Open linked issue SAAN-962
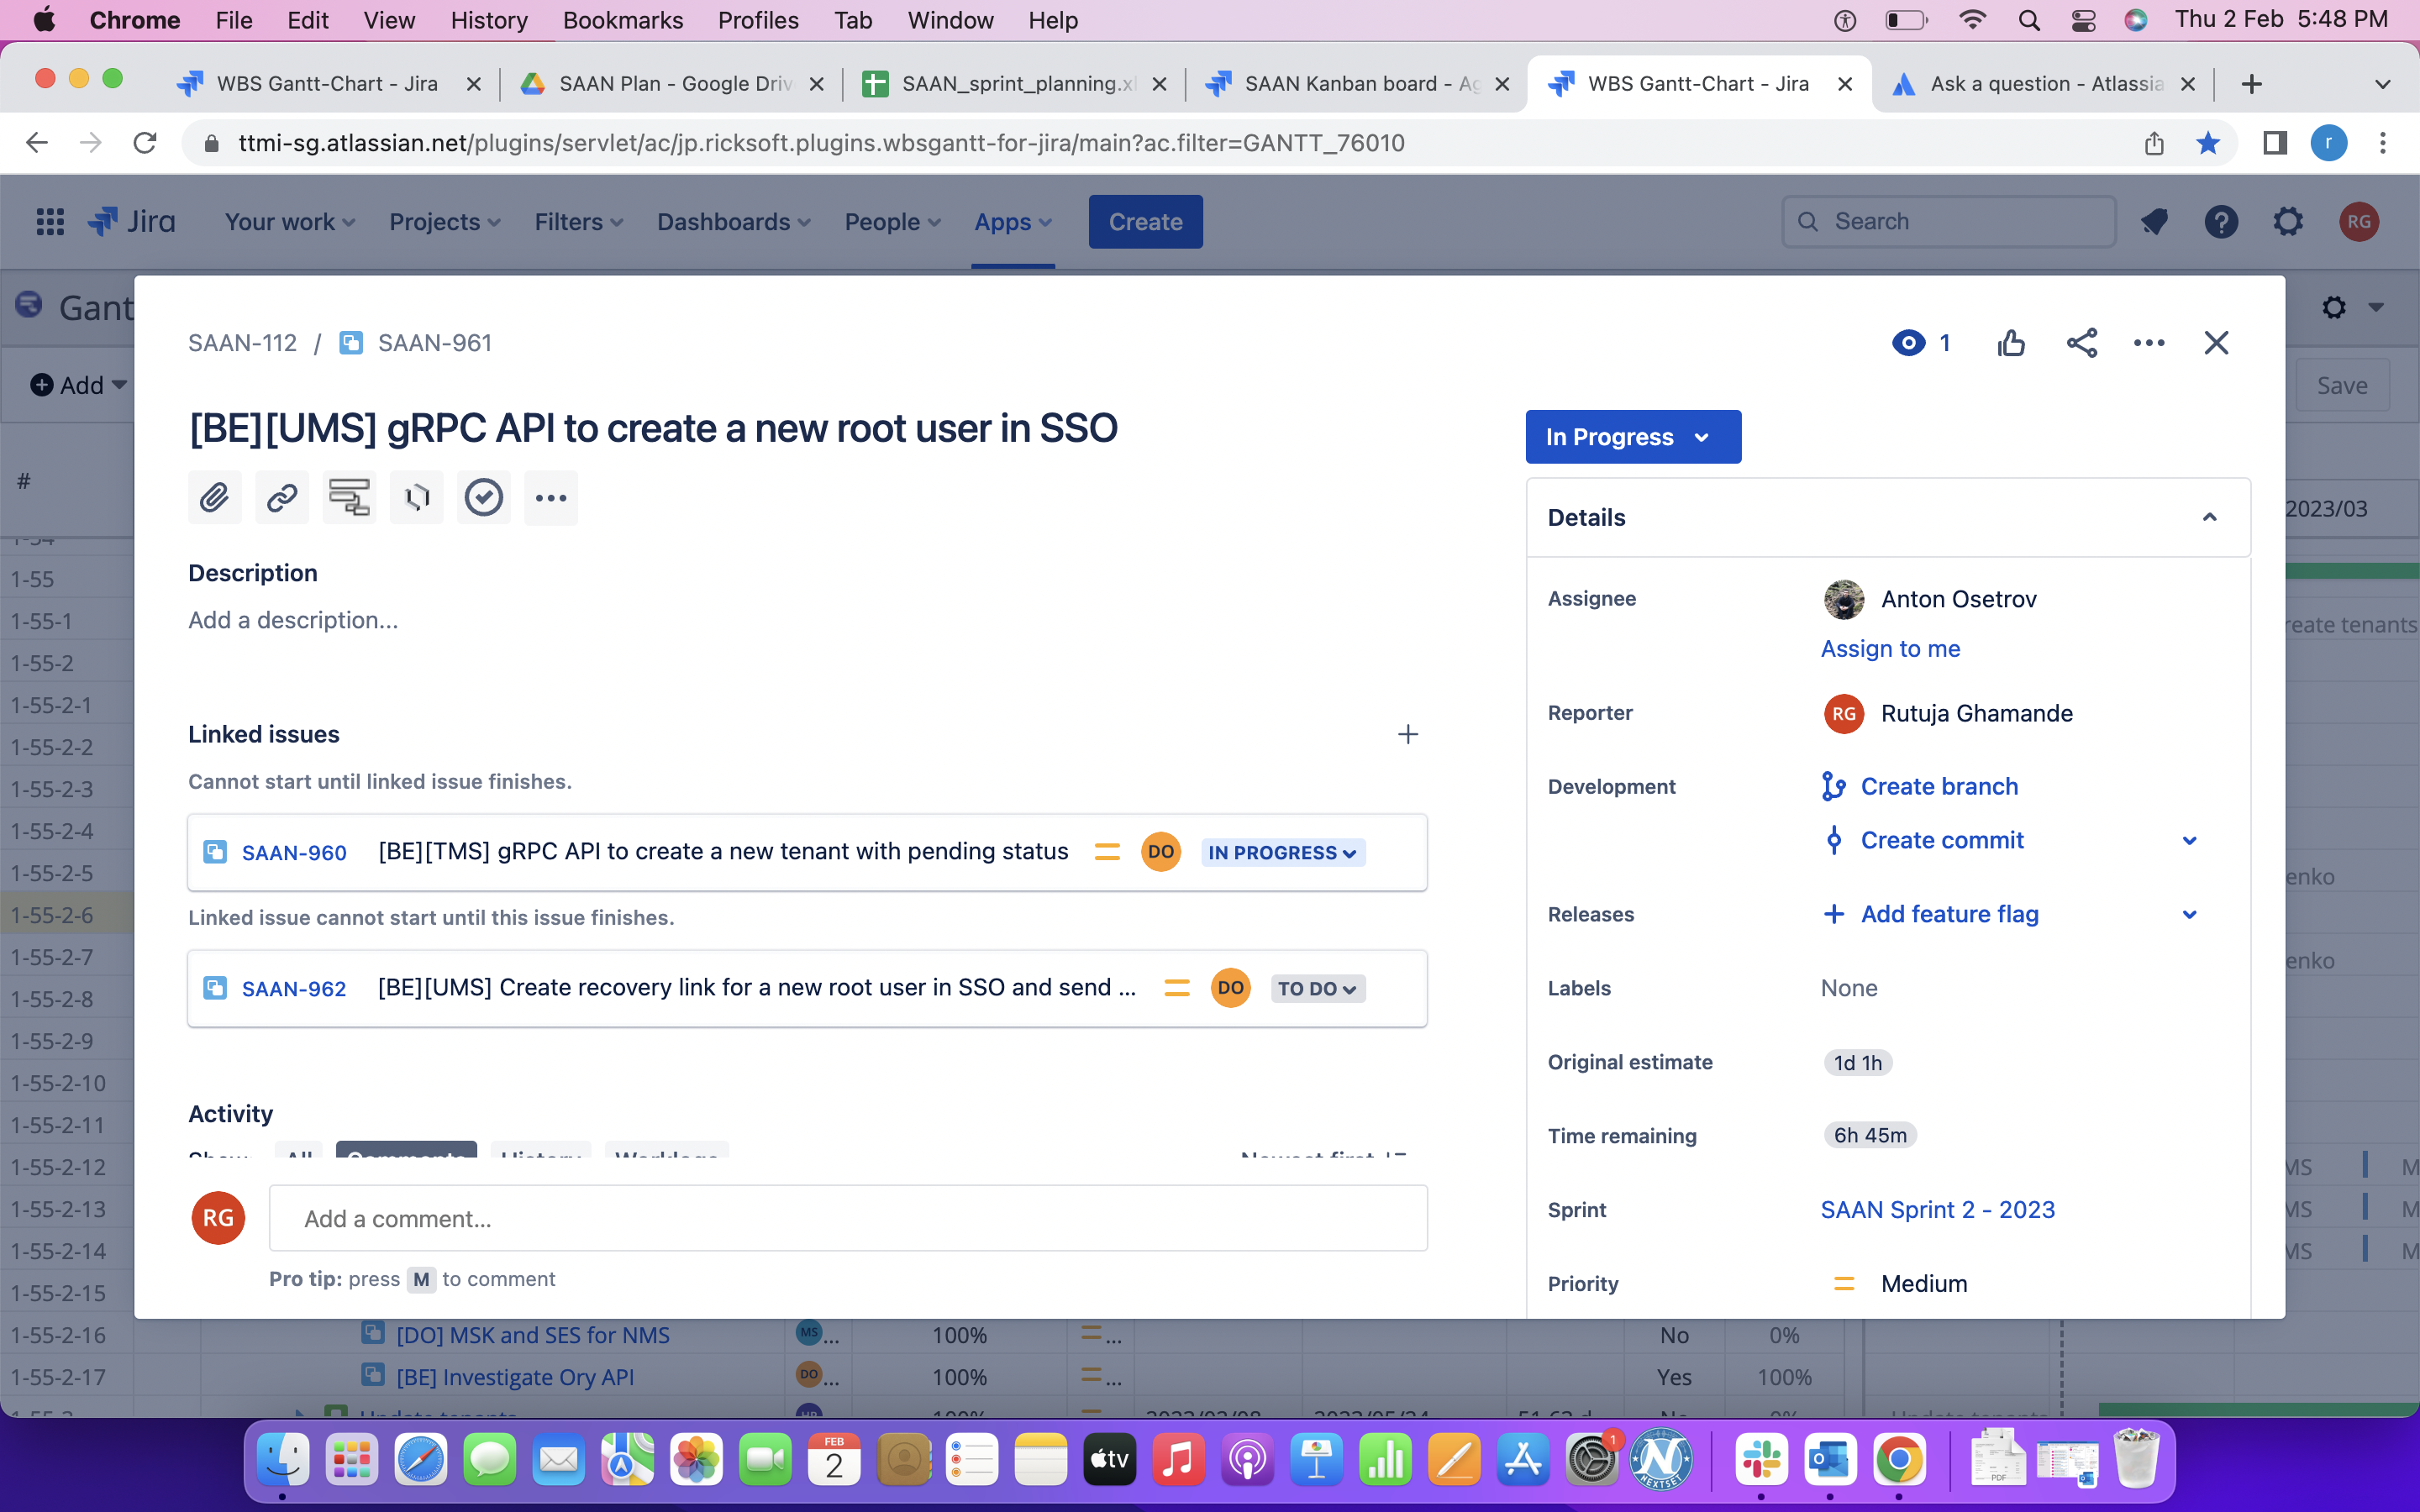Viewport: 2420px width, 1512px height. [x=294, y=988]
